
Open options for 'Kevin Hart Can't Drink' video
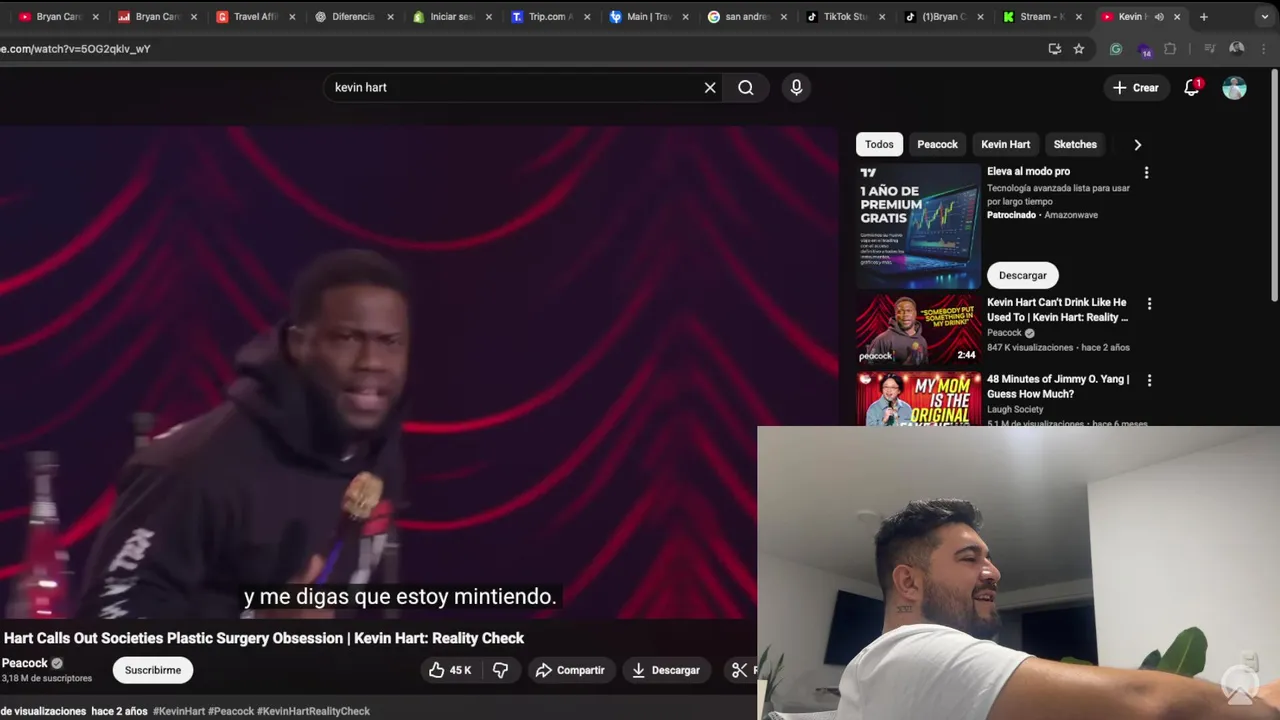(1148, 303)
